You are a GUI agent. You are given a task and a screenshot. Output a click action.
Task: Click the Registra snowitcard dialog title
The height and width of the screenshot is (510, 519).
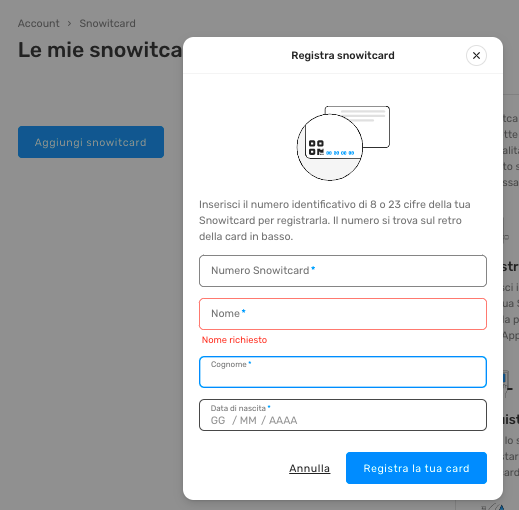[343, 55]
